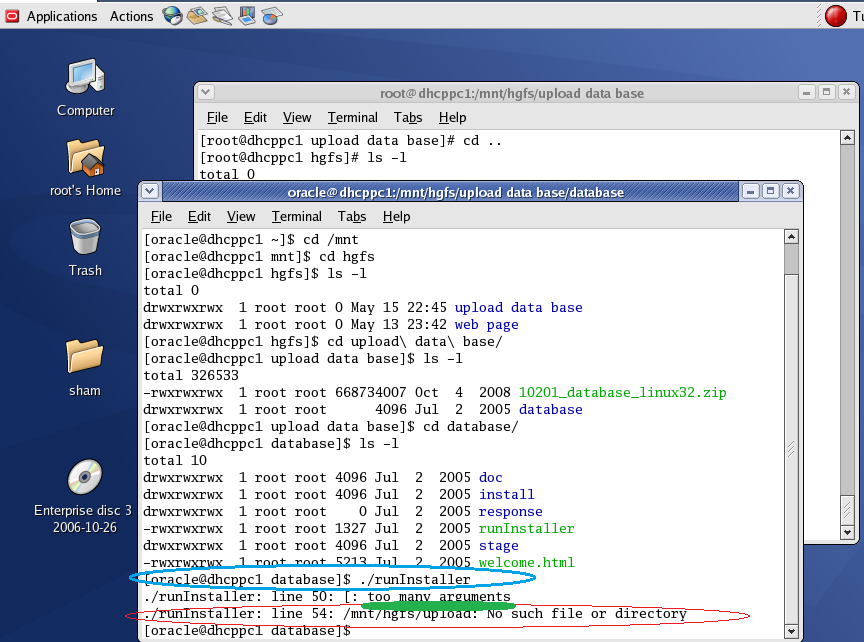Open Terminal menu in oracle terminal window

(296, 216)
